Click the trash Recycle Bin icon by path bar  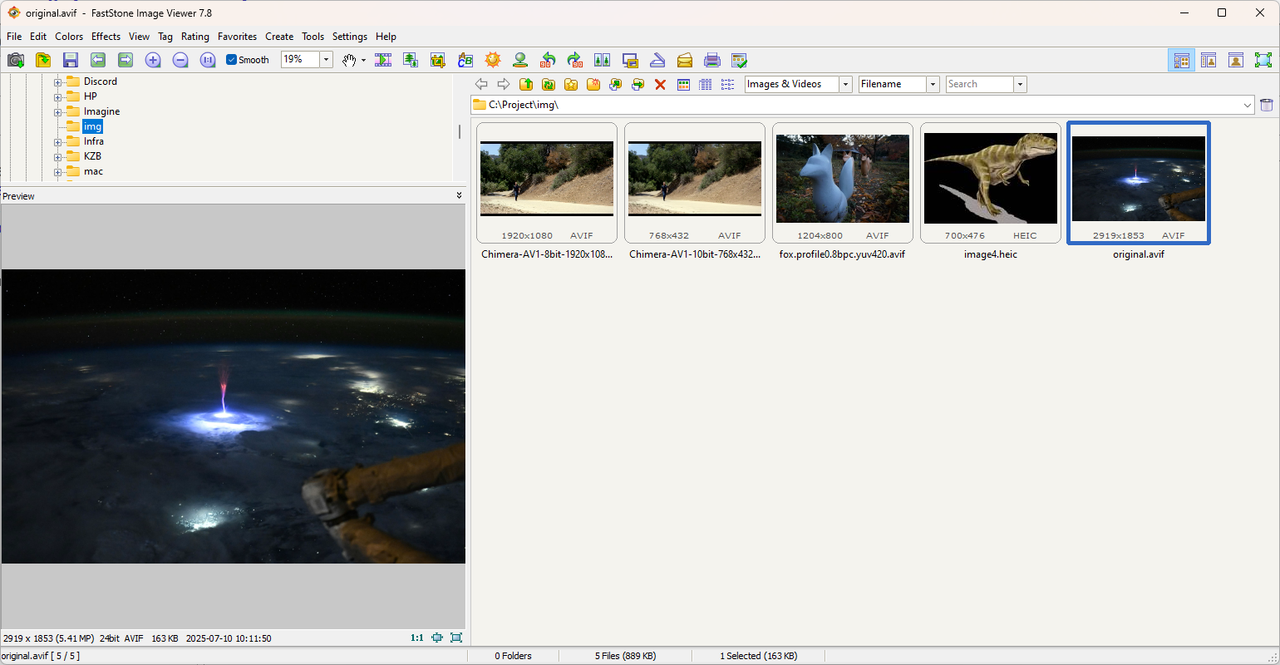[x=1267, y=105]
